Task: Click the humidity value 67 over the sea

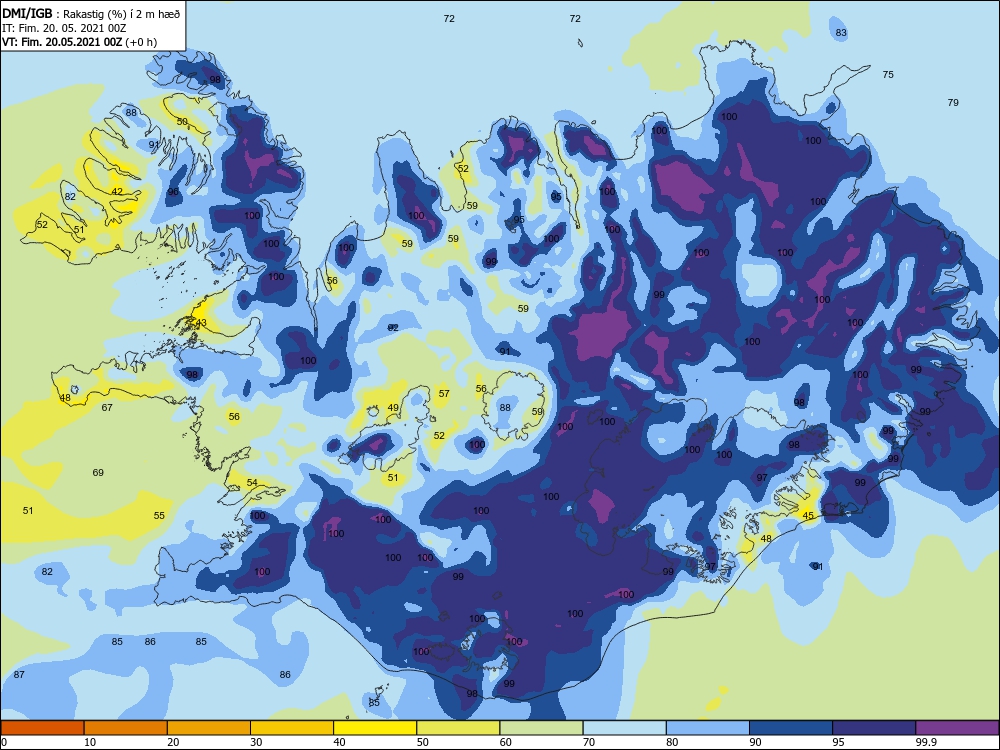Action: click(107, 407)
